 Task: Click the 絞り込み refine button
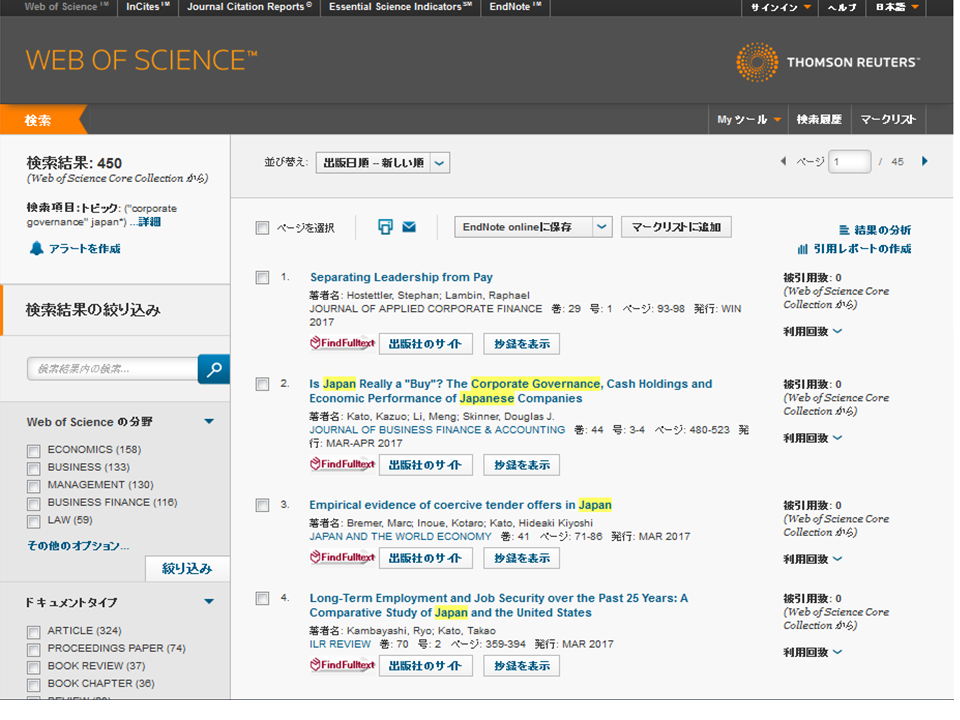[187, 569]
